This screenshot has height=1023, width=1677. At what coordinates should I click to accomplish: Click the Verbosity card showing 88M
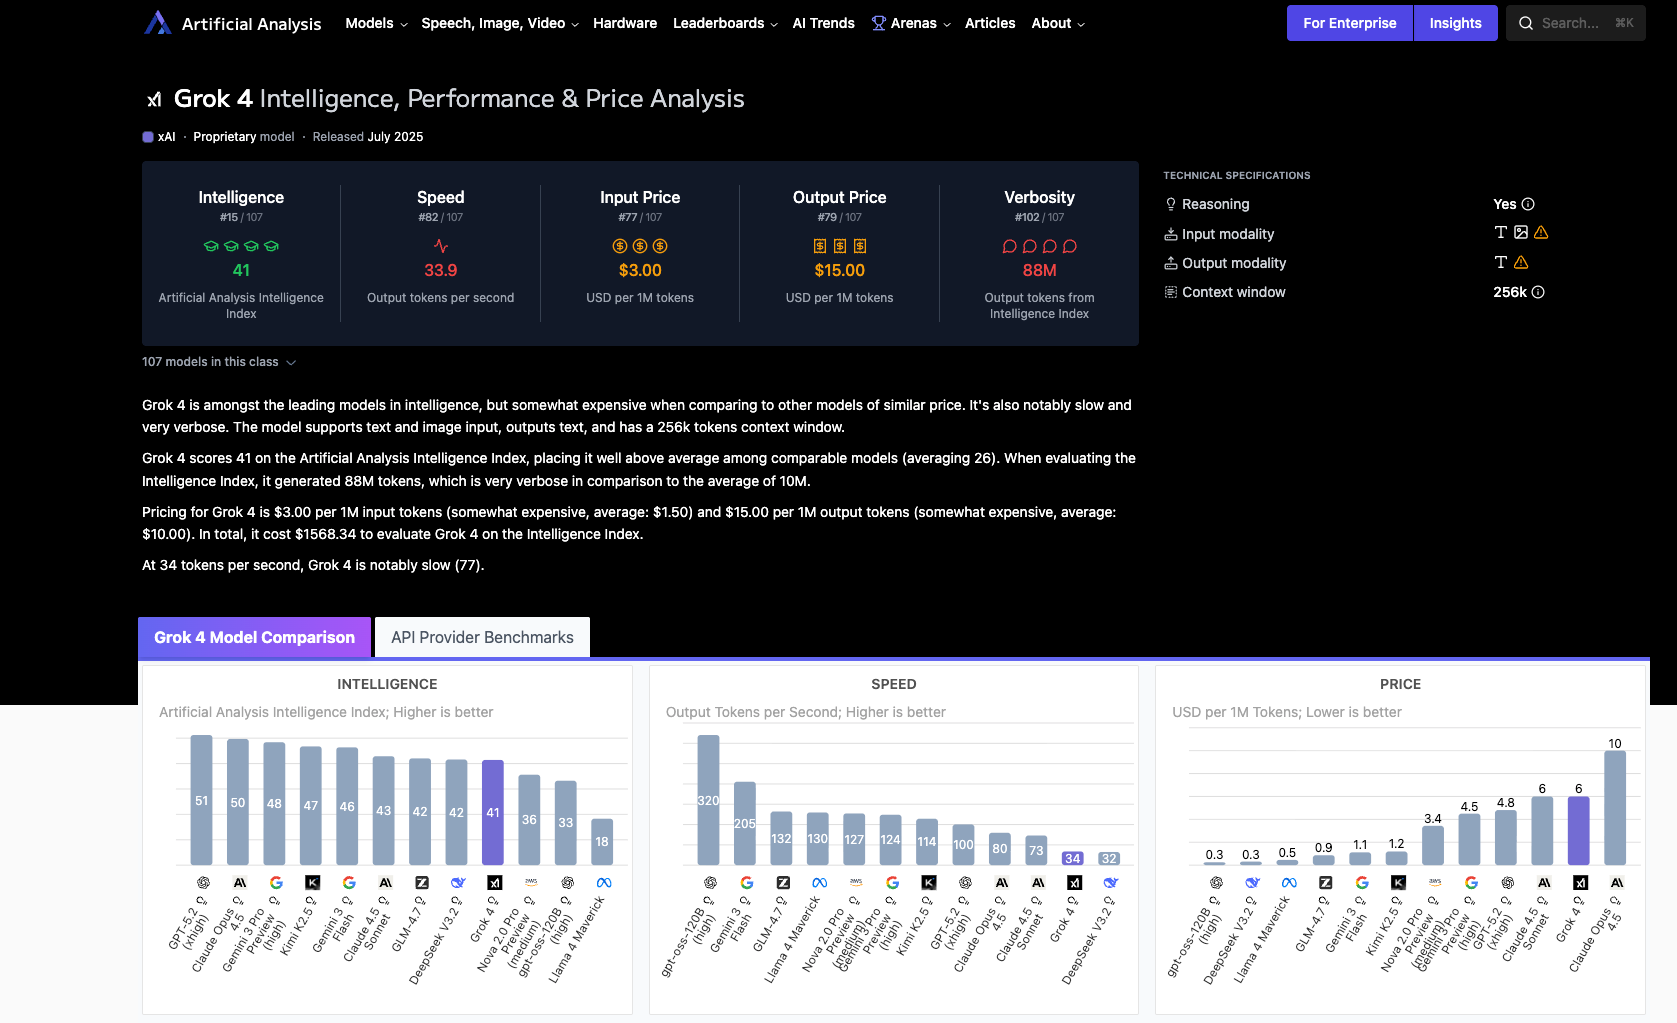1039,254
